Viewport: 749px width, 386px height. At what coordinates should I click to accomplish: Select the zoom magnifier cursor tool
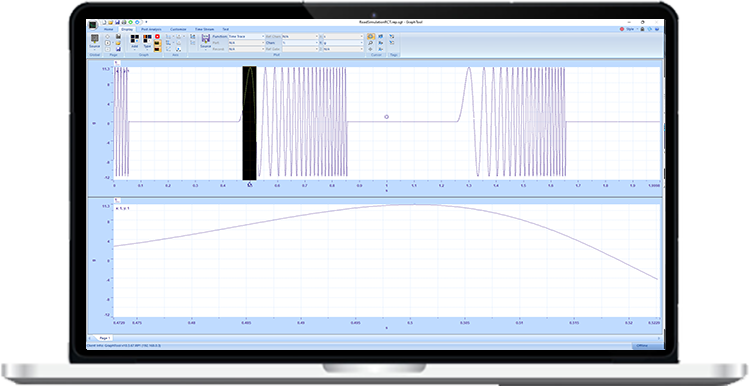[x=370, y=43]
